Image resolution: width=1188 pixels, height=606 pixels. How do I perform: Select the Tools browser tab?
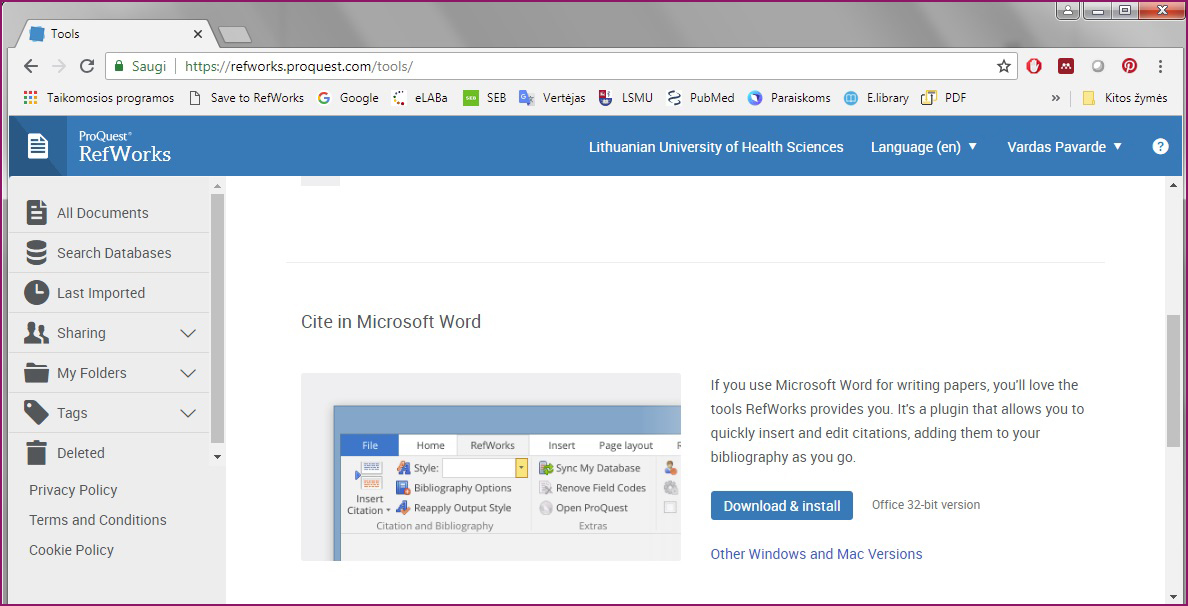point(110,34)
